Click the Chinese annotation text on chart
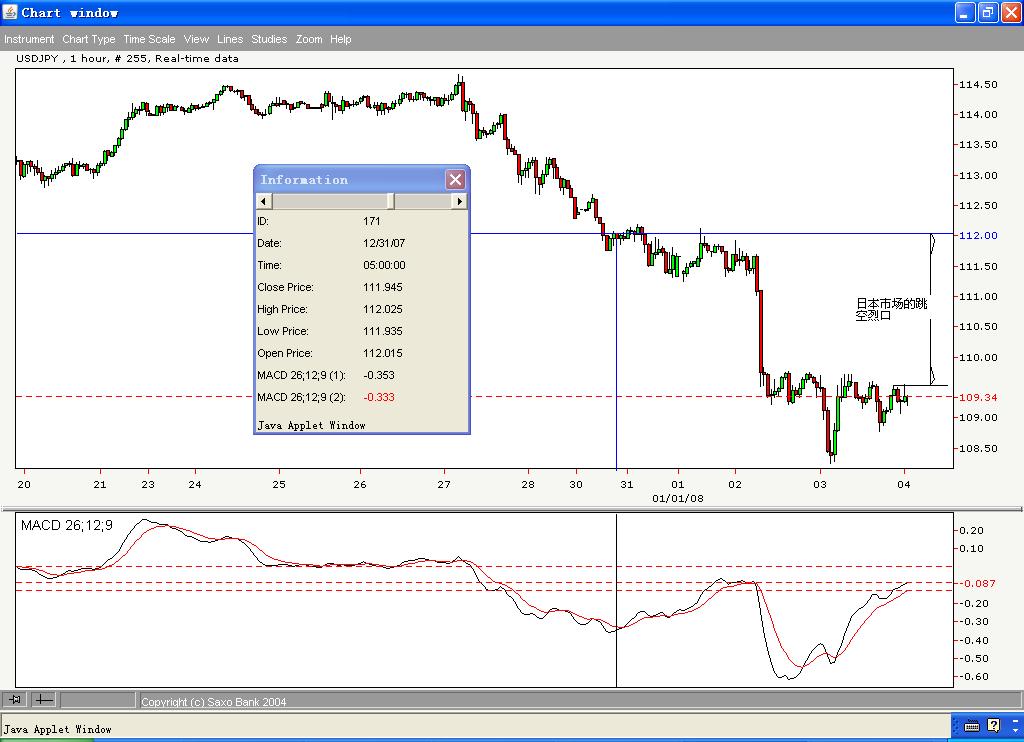 click(x=891, y=309)
